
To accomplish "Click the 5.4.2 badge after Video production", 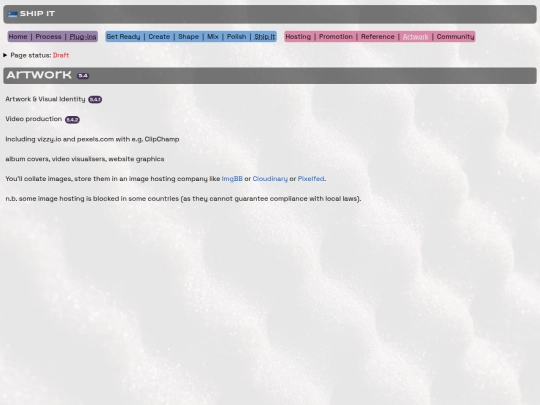I will pos(72,120).
